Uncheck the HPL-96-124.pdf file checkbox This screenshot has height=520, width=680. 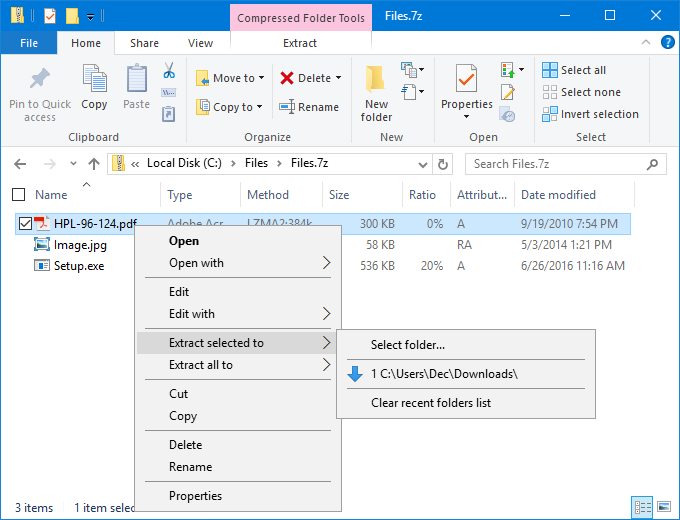point(25,223)
